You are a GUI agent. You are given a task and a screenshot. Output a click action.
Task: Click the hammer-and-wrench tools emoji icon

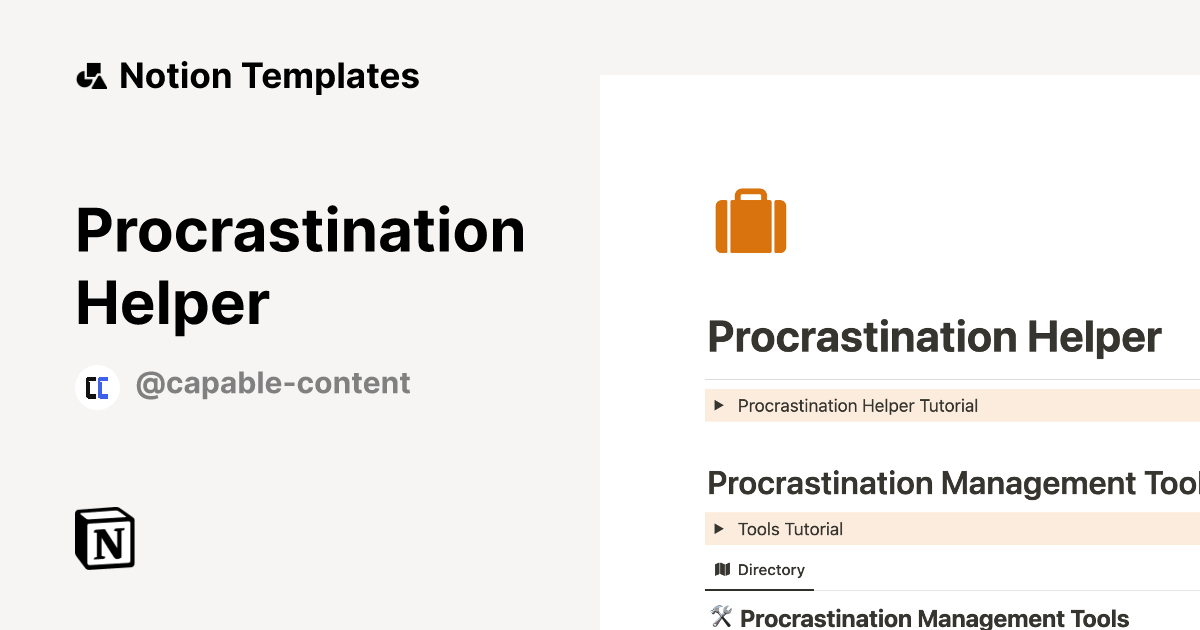(x=720, y=617)
